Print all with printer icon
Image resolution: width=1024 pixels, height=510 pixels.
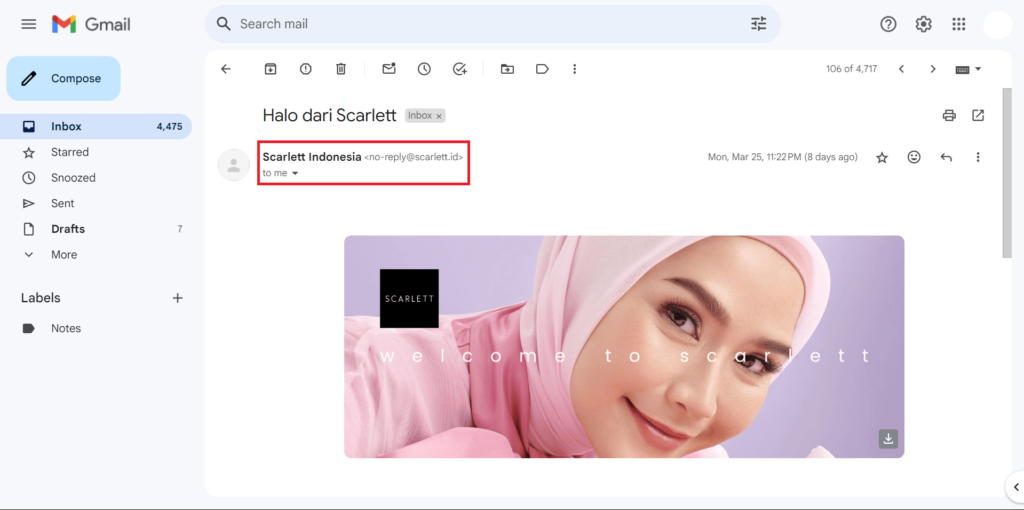point(949,116)
